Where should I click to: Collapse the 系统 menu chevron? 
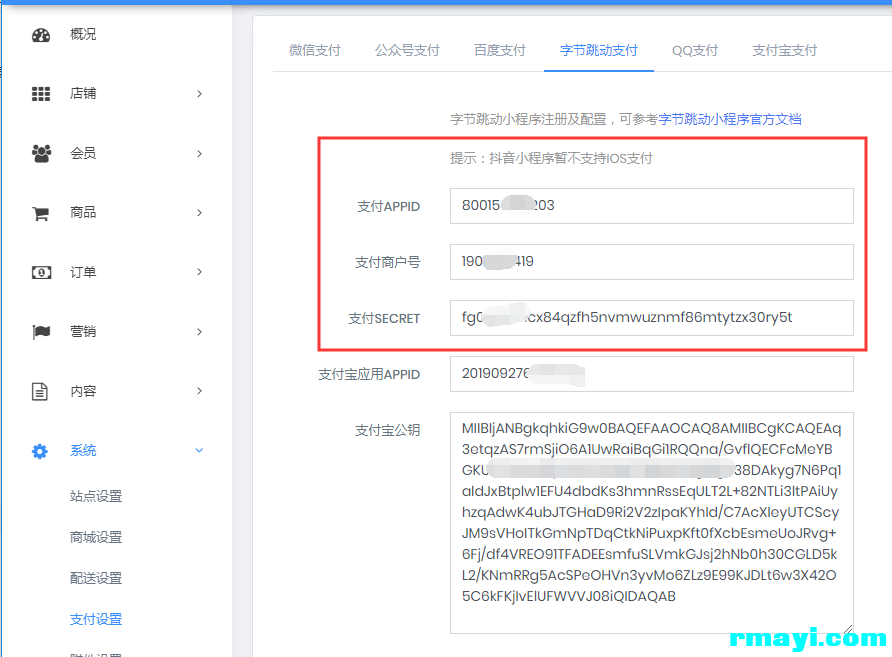coord(199,451)
